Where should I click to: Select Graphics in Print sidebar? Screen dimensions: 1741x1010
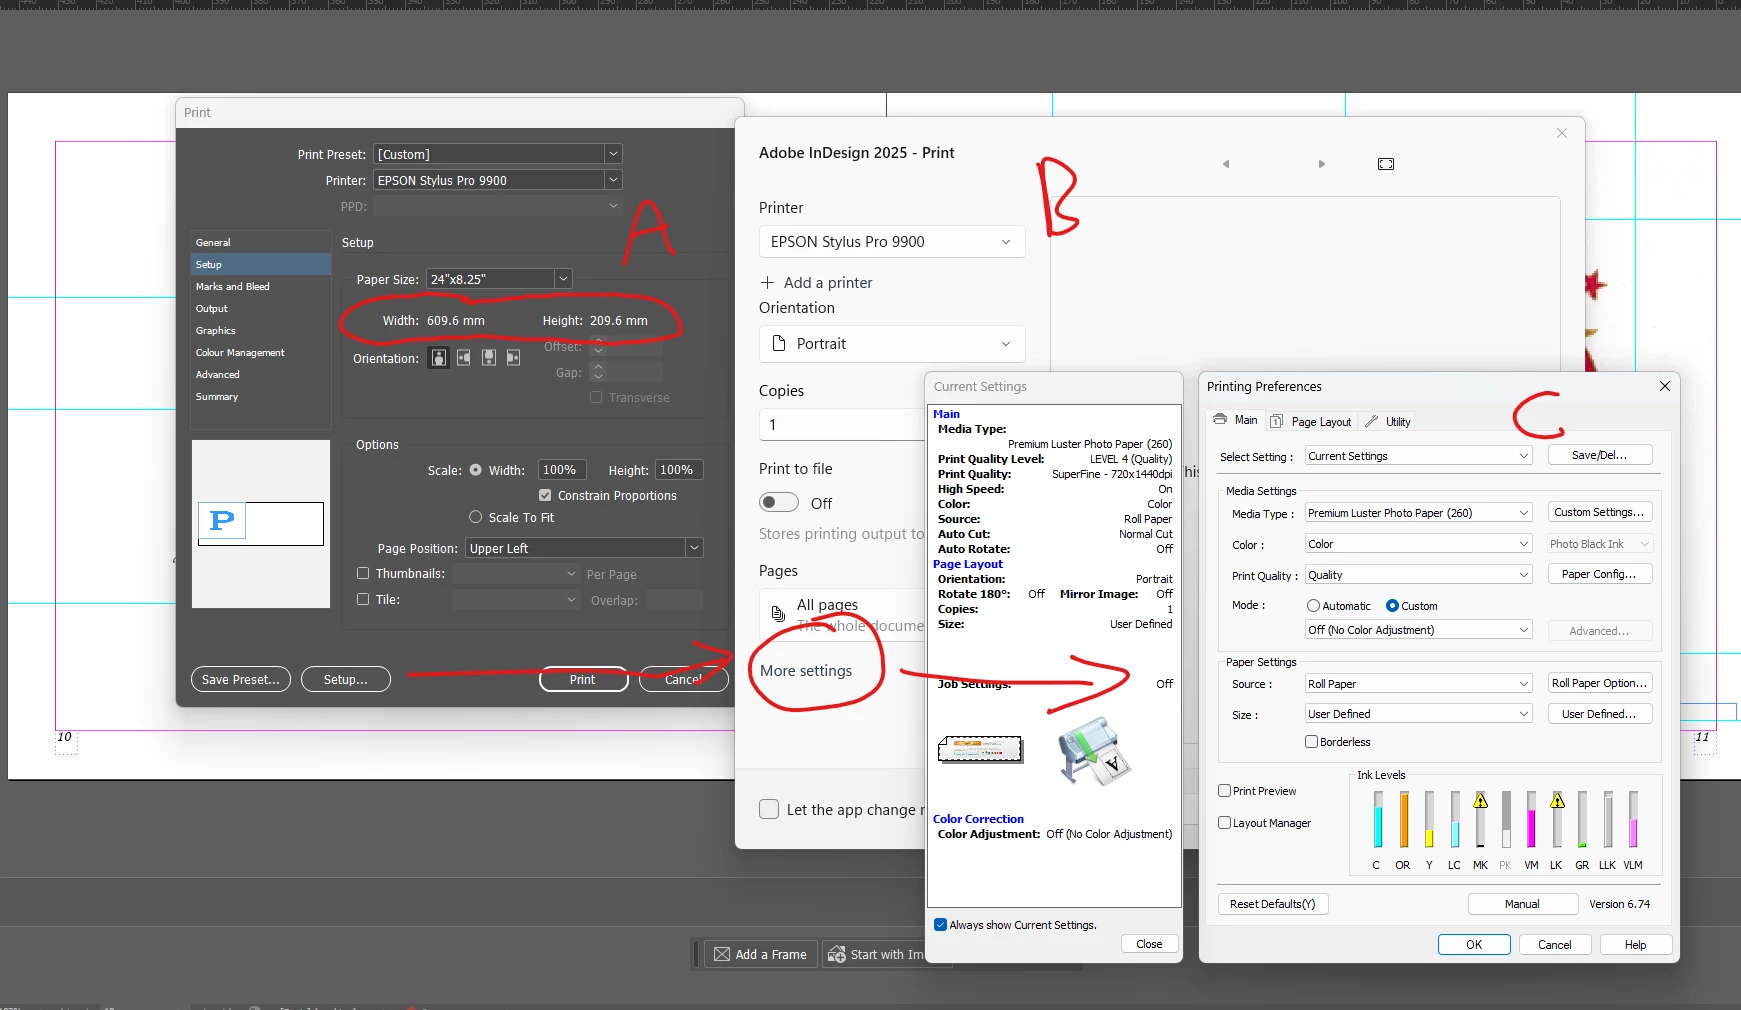261,330
